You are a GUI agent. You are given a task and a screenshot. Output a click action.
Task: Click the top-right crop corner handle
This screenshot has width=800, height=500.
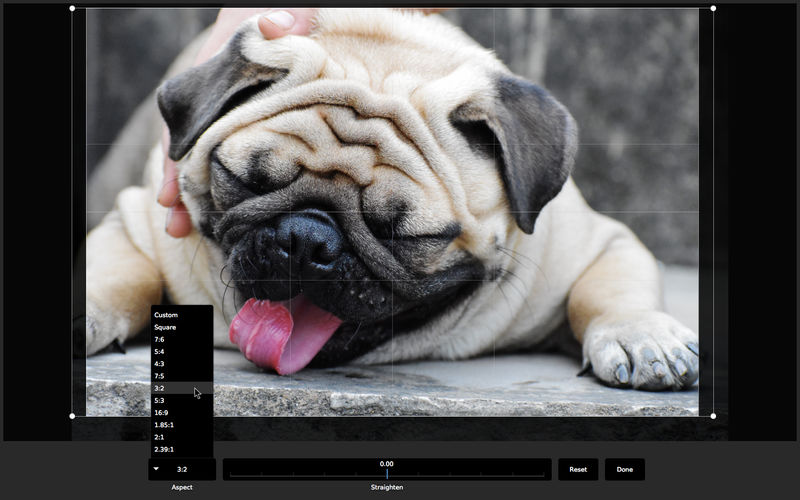(x=713, y=9)
